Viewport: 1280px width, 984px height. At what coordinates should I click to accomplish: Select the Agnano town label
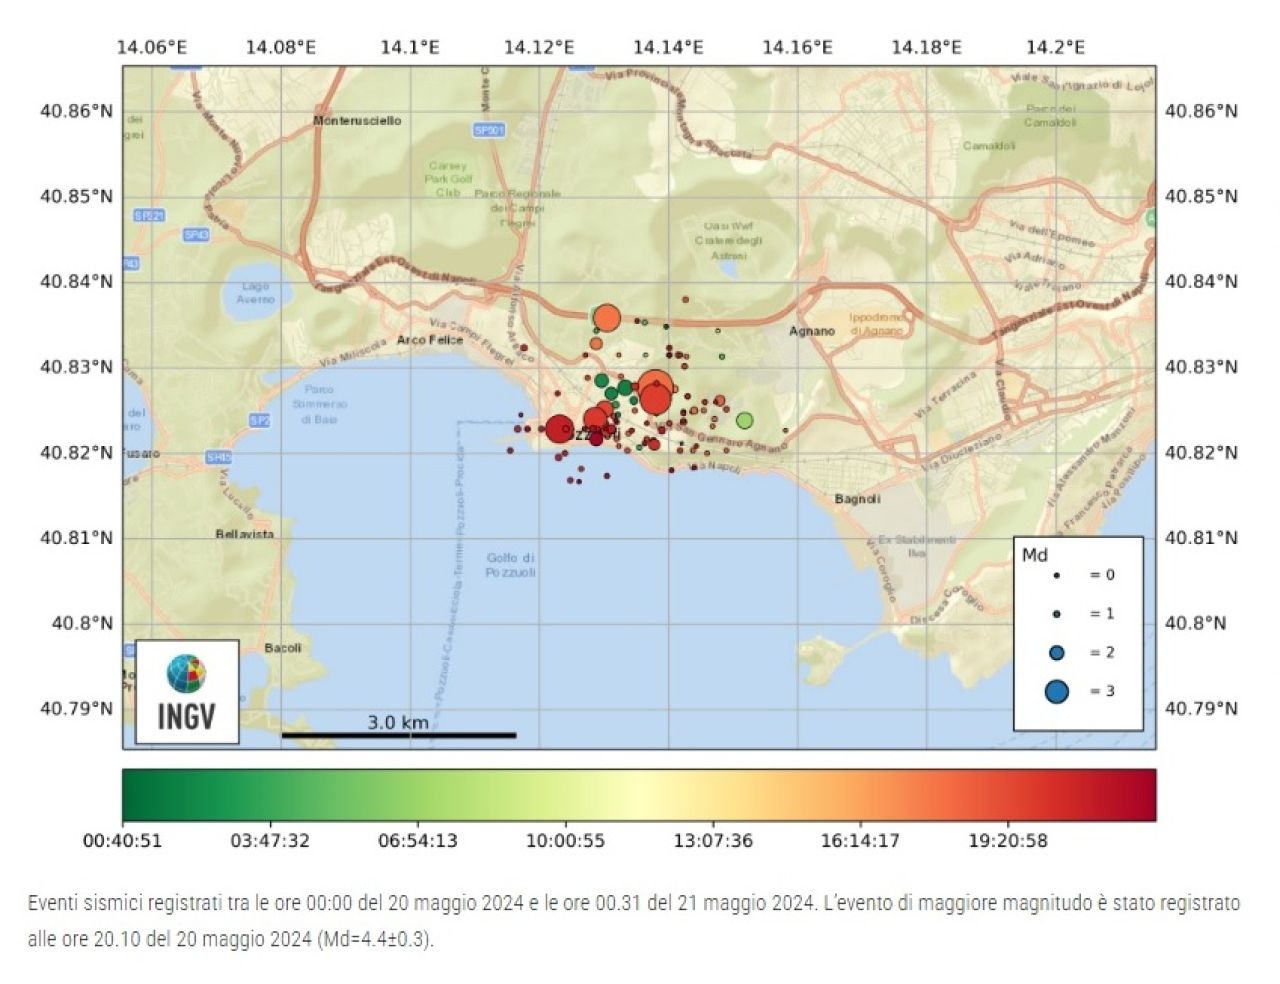(811, 331)
